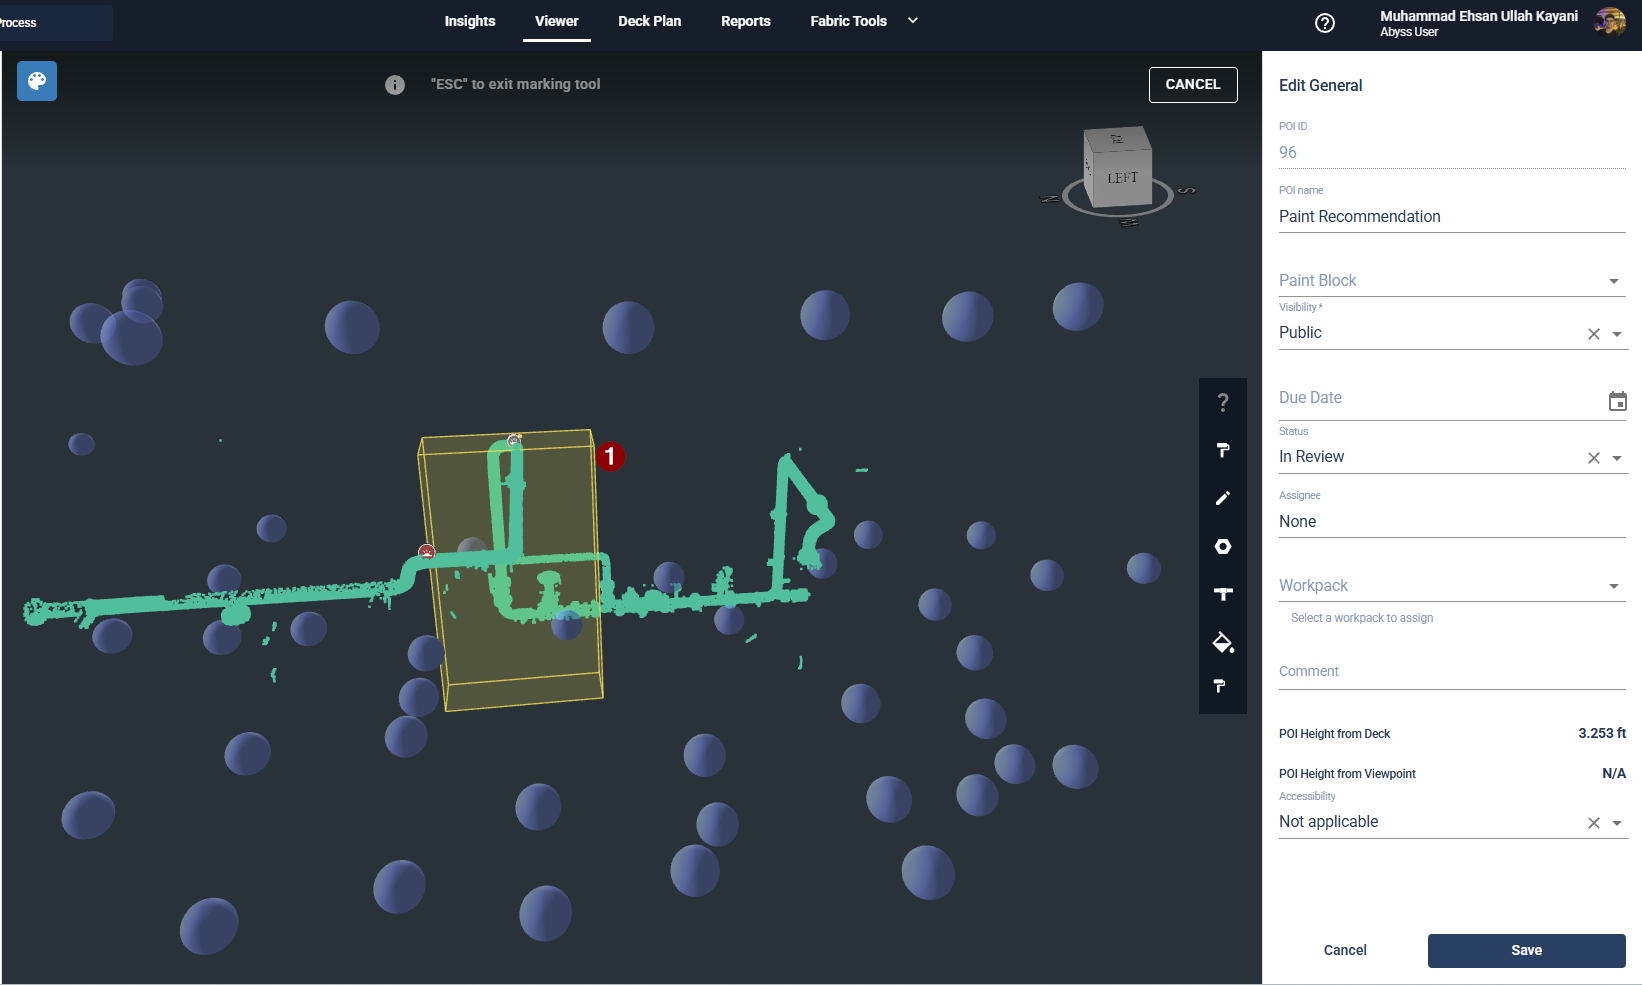
Task: Select the pencil edit tool
Action: [1222, 498]
